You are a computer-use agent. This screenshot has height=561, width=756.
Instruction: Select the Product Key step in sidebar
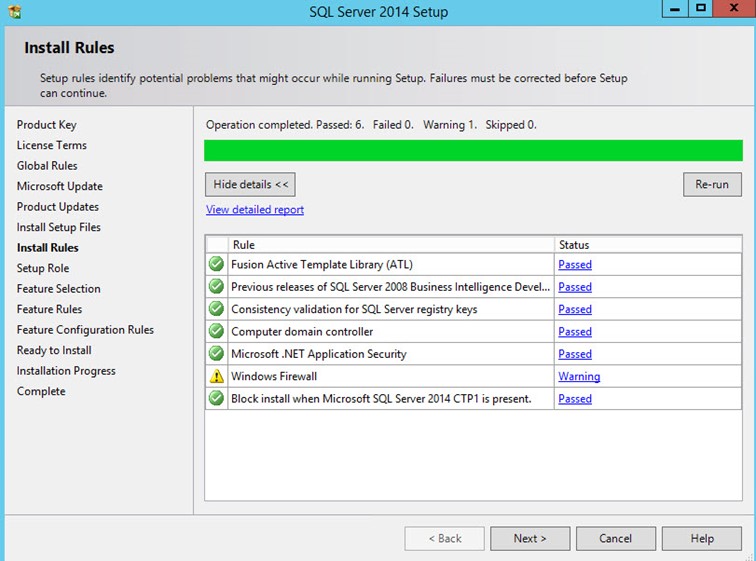(x=46, y=125)
